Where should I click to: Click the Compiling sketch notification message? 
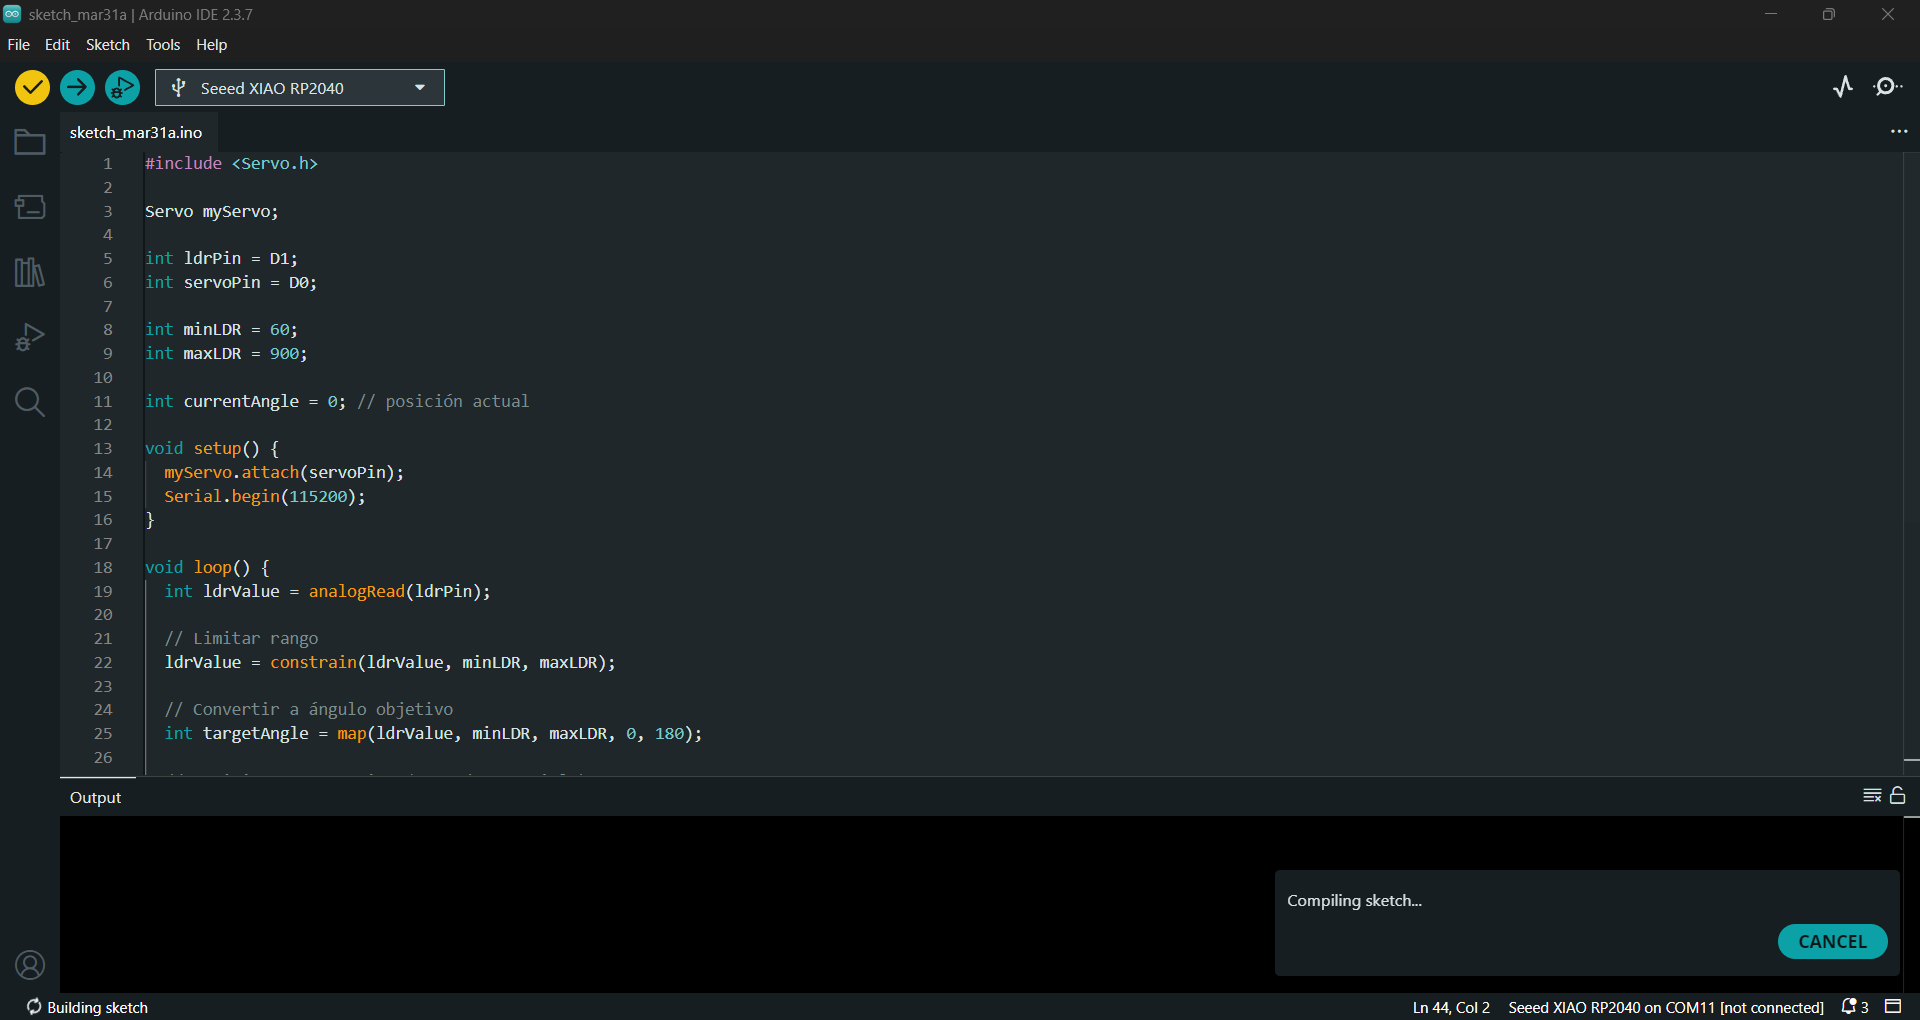tap(1354, 900)
